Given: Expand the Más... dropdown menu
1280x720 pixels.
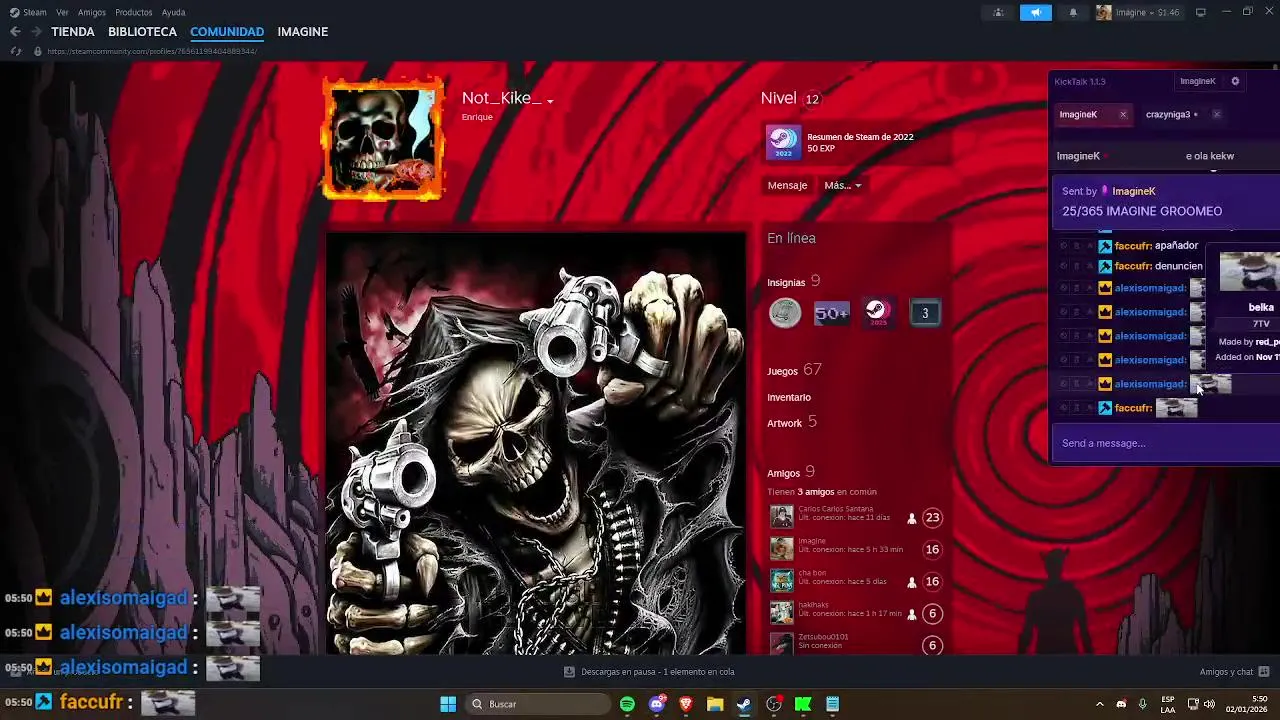Looking at the screenshot, I should (842, 185).
